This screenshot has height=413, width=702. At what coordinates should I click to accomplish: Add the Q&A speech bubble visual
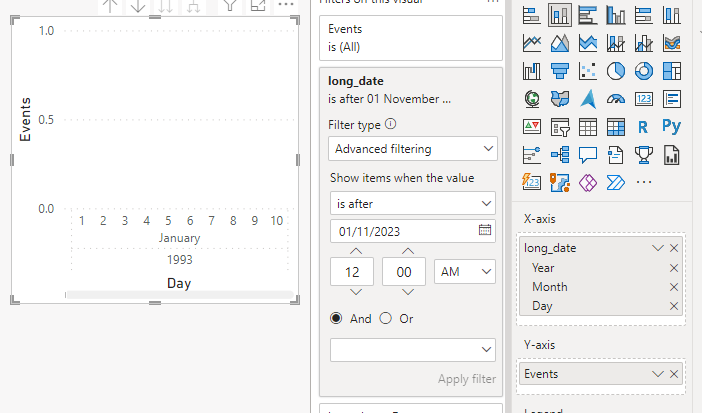point(588,155)
